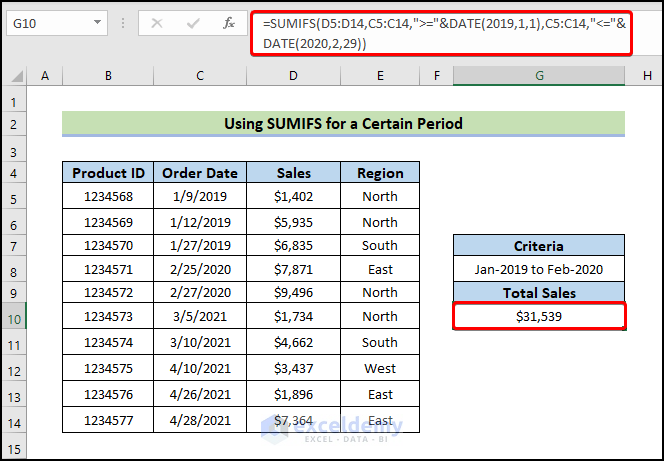Click the sales value $9,496
The width and height of the screenshot is (664, 461).
click(x=293, y=293)
